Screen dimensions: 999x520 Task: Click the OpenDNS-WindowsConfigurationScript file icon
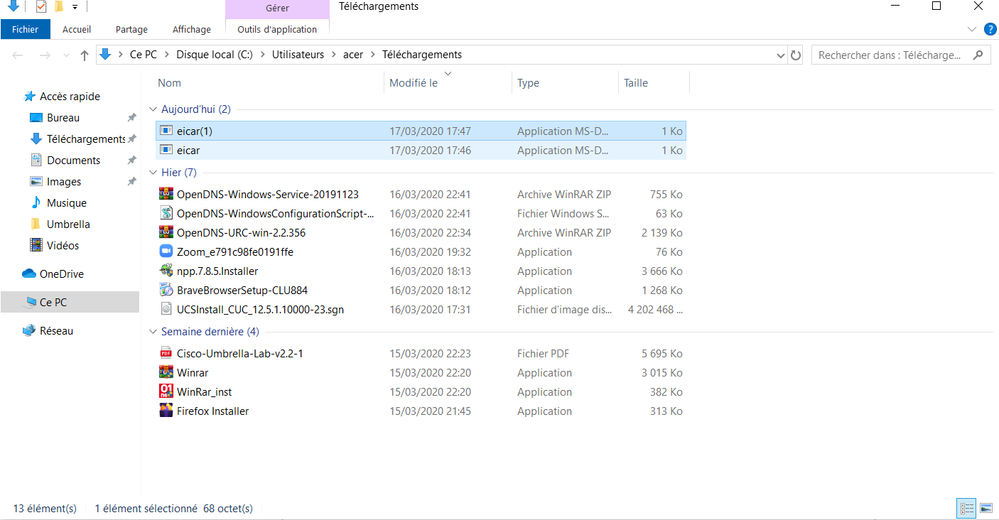(x=166, y=213)
